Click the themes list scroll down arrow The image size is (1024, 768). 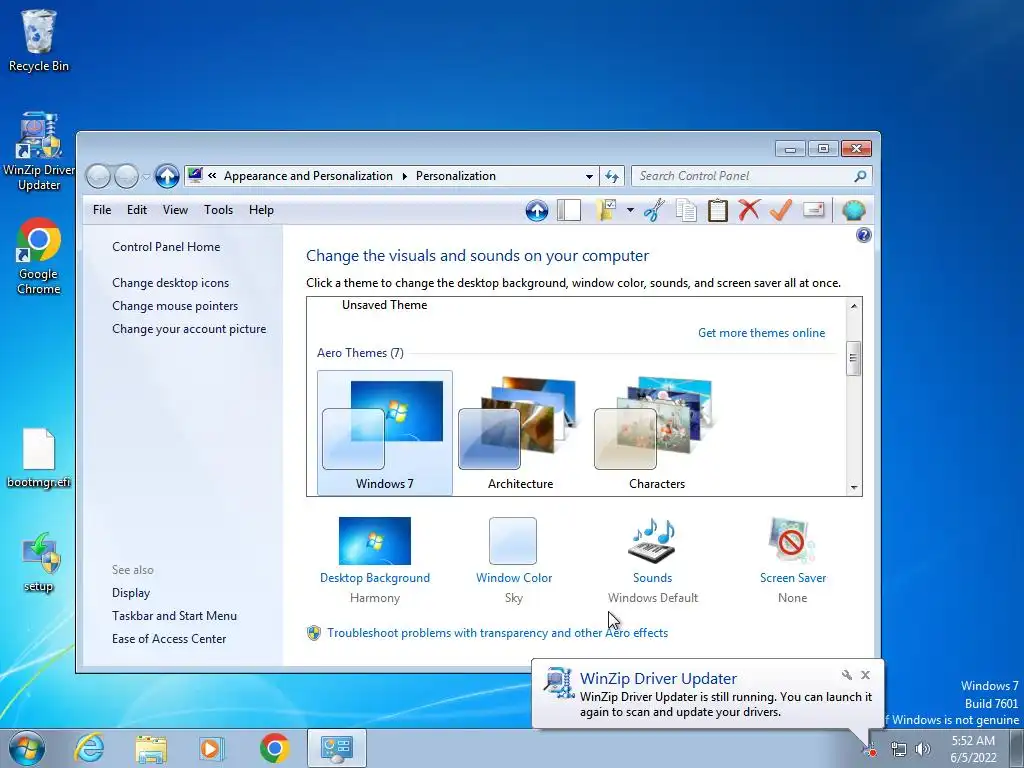(854, 488)
